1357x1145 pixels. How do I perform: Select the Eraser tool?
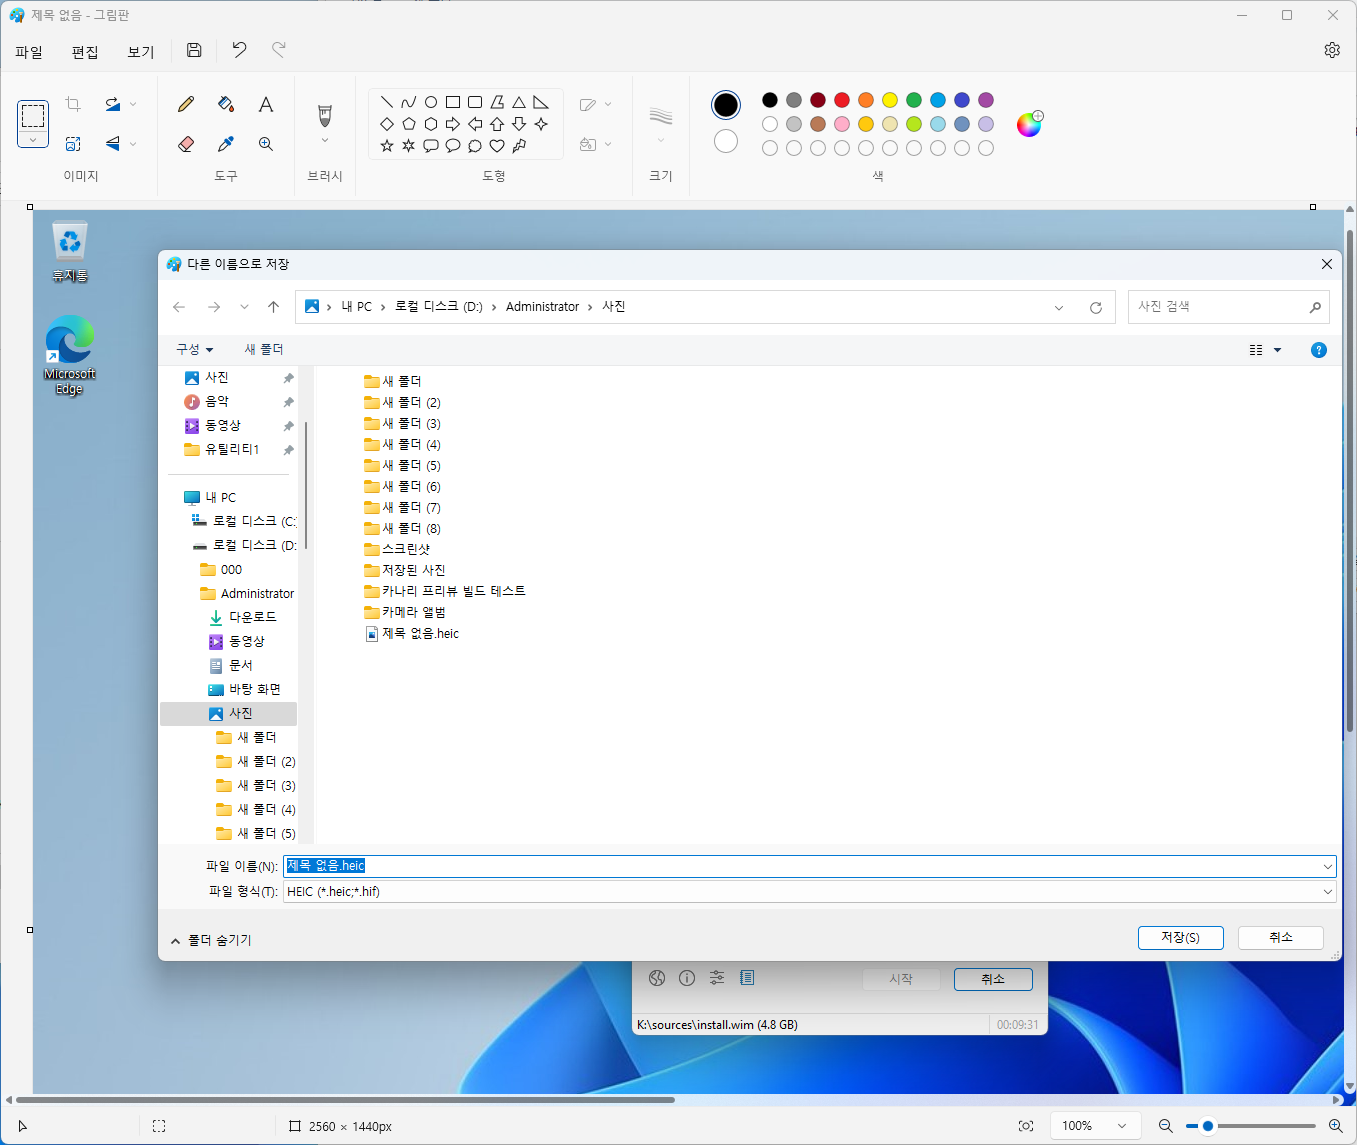pos(186,144)
